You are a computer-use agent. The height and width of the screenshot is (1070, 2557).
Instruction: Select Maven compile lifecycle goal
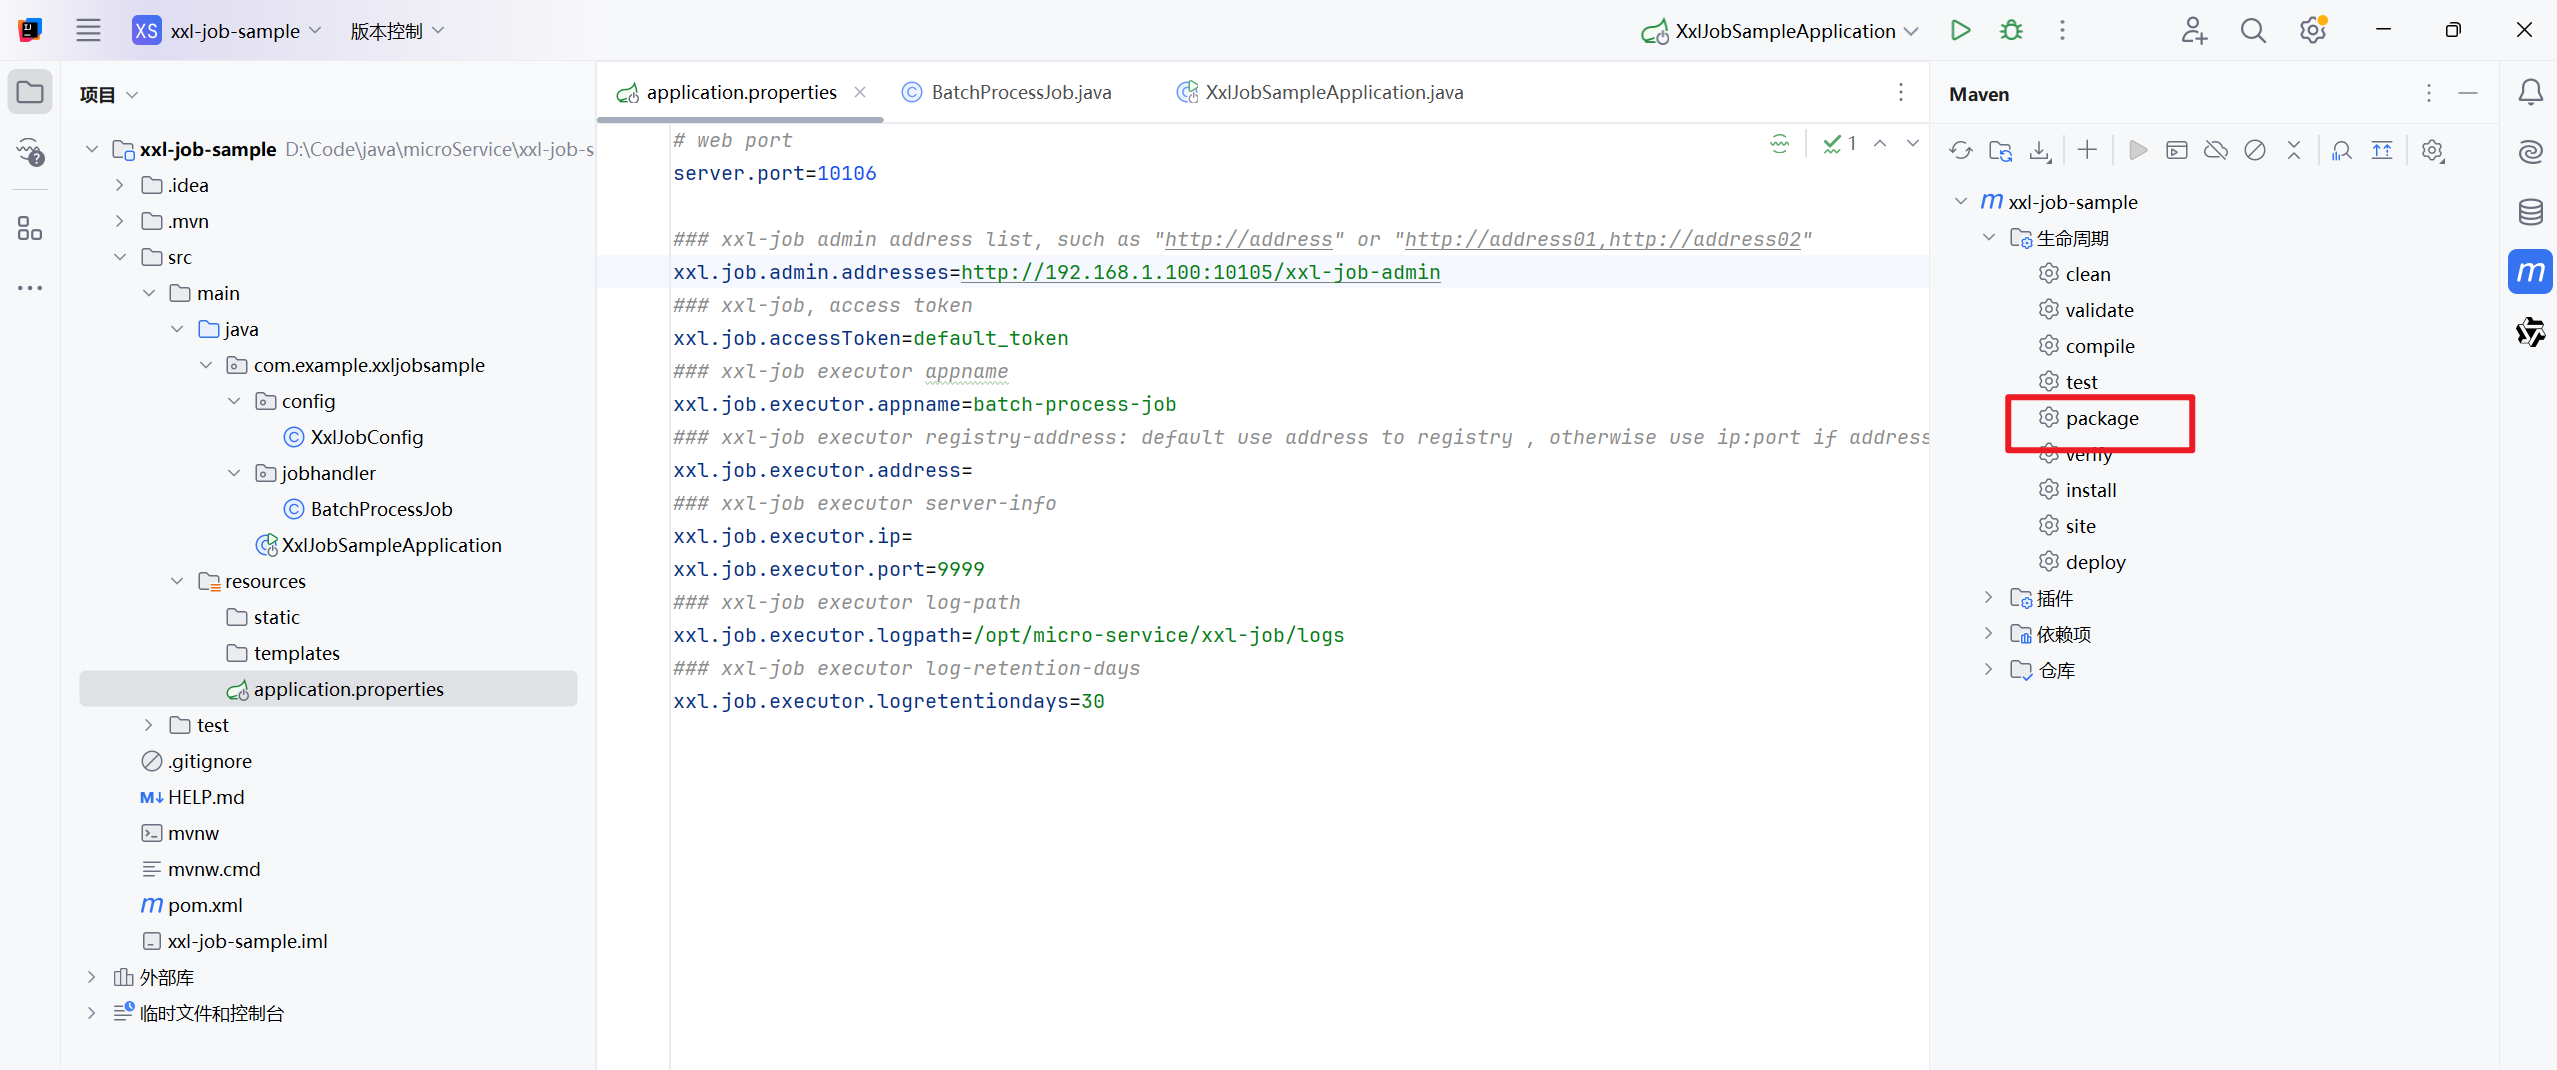2100,346
